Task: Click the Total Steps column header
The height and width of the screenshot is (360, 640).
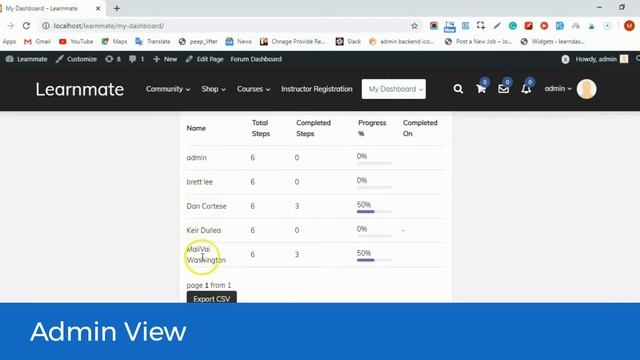Action: point(260,128)
